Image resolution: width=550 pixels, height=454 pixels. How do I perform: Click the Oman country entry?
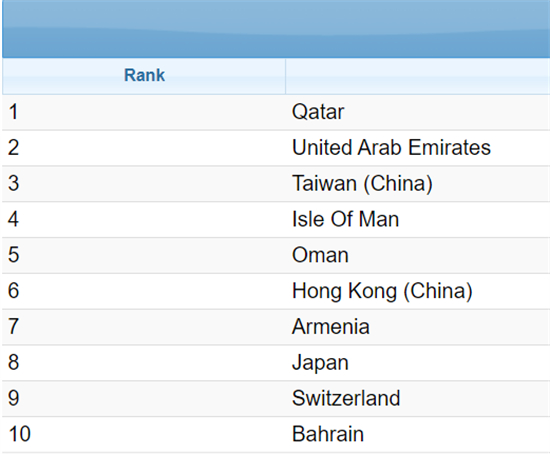point(320,255)
